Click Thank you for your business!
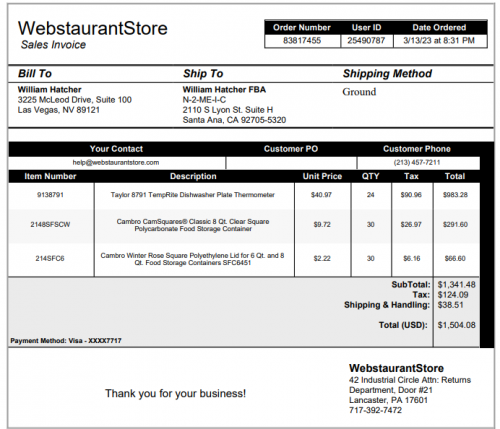This screenshot has width=500, height=429. pyautogui.click(x=176, y=394)
